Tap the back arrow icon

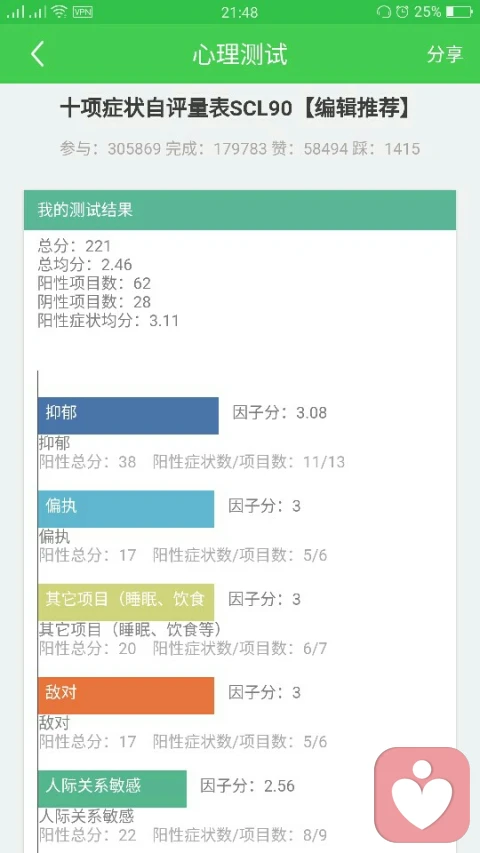pyautogui.click(x=38, y=54)
